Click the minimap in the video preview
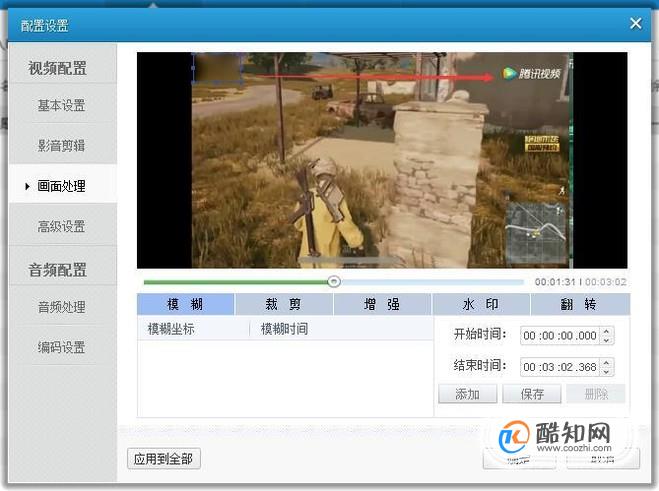The width and height of the screenshot is (659, 491). point(536,232)
